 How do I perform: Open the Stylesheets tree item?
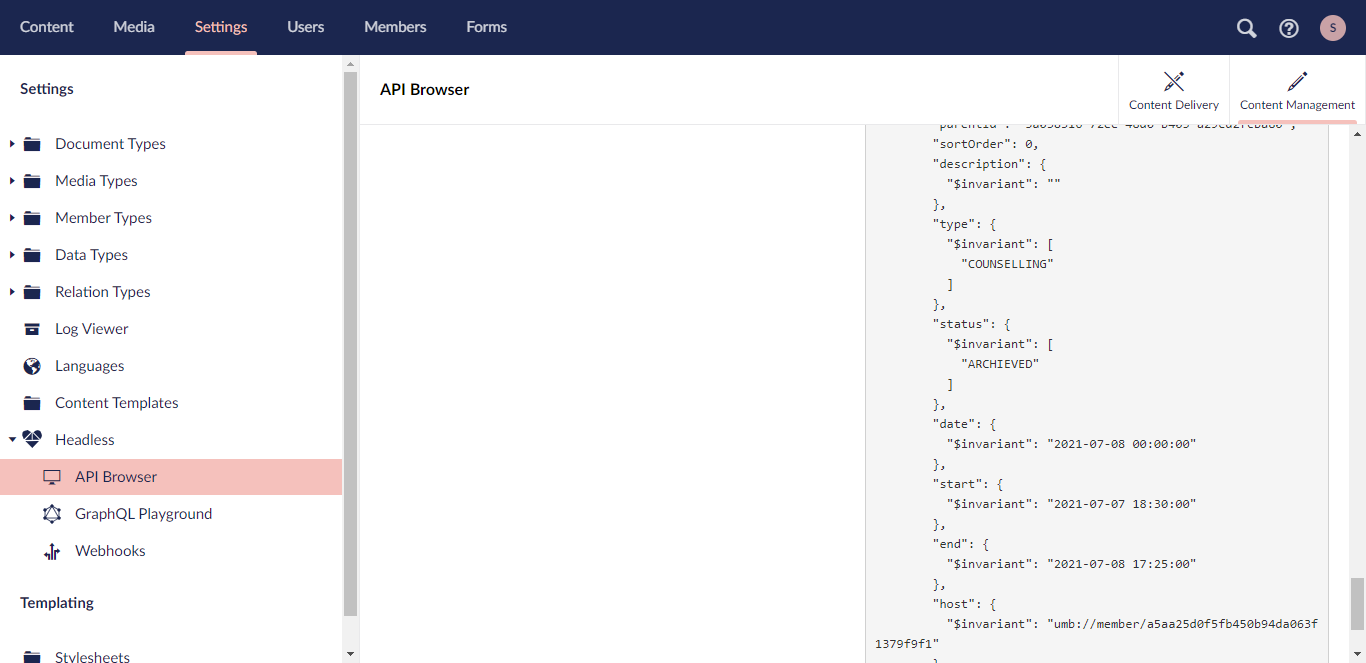92,657
